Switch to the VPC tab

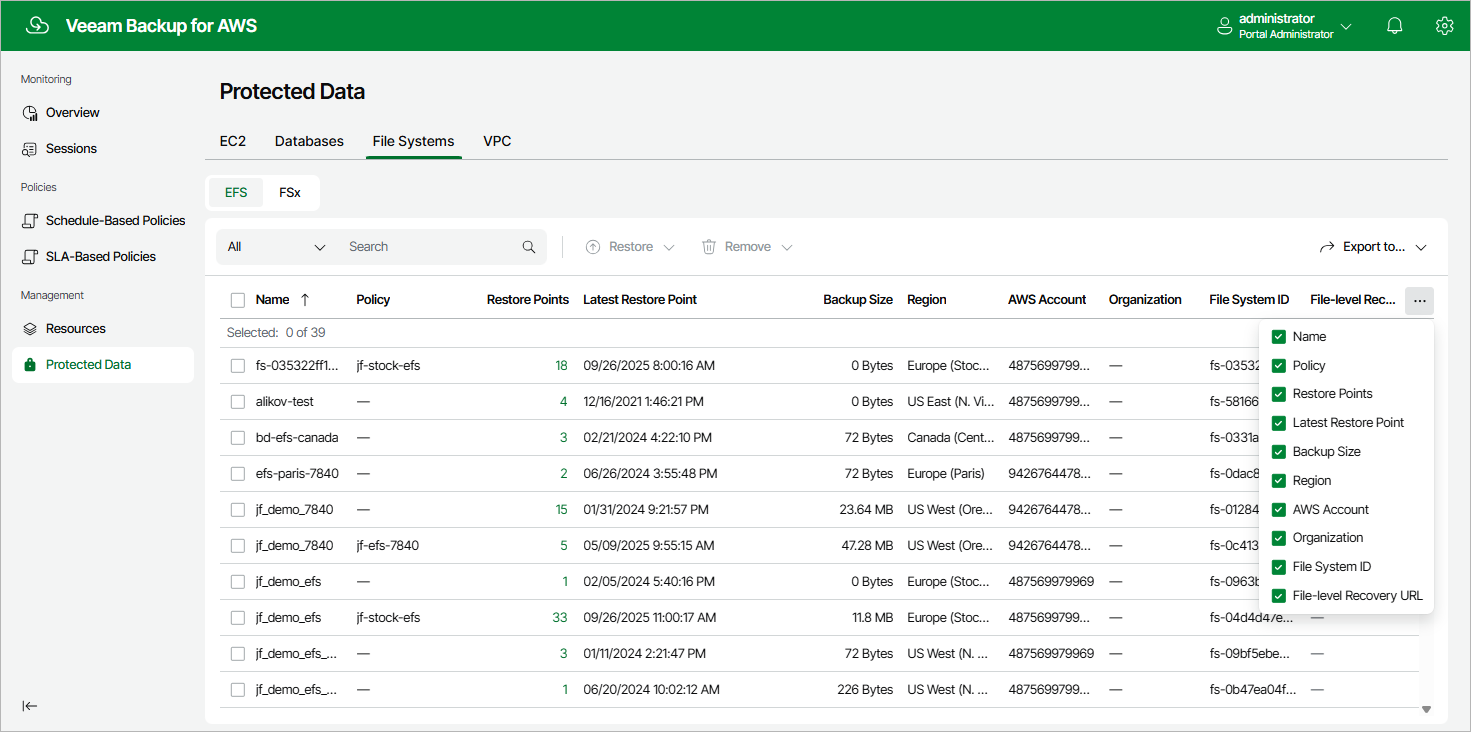(x=497, y=141)
